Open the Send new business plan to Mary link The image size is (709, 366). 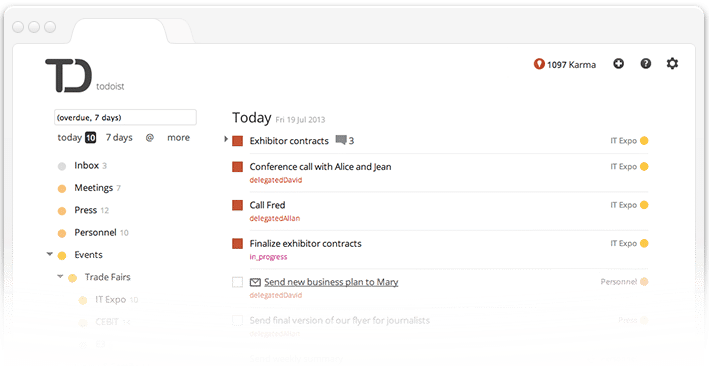click(x=331, y=282)
